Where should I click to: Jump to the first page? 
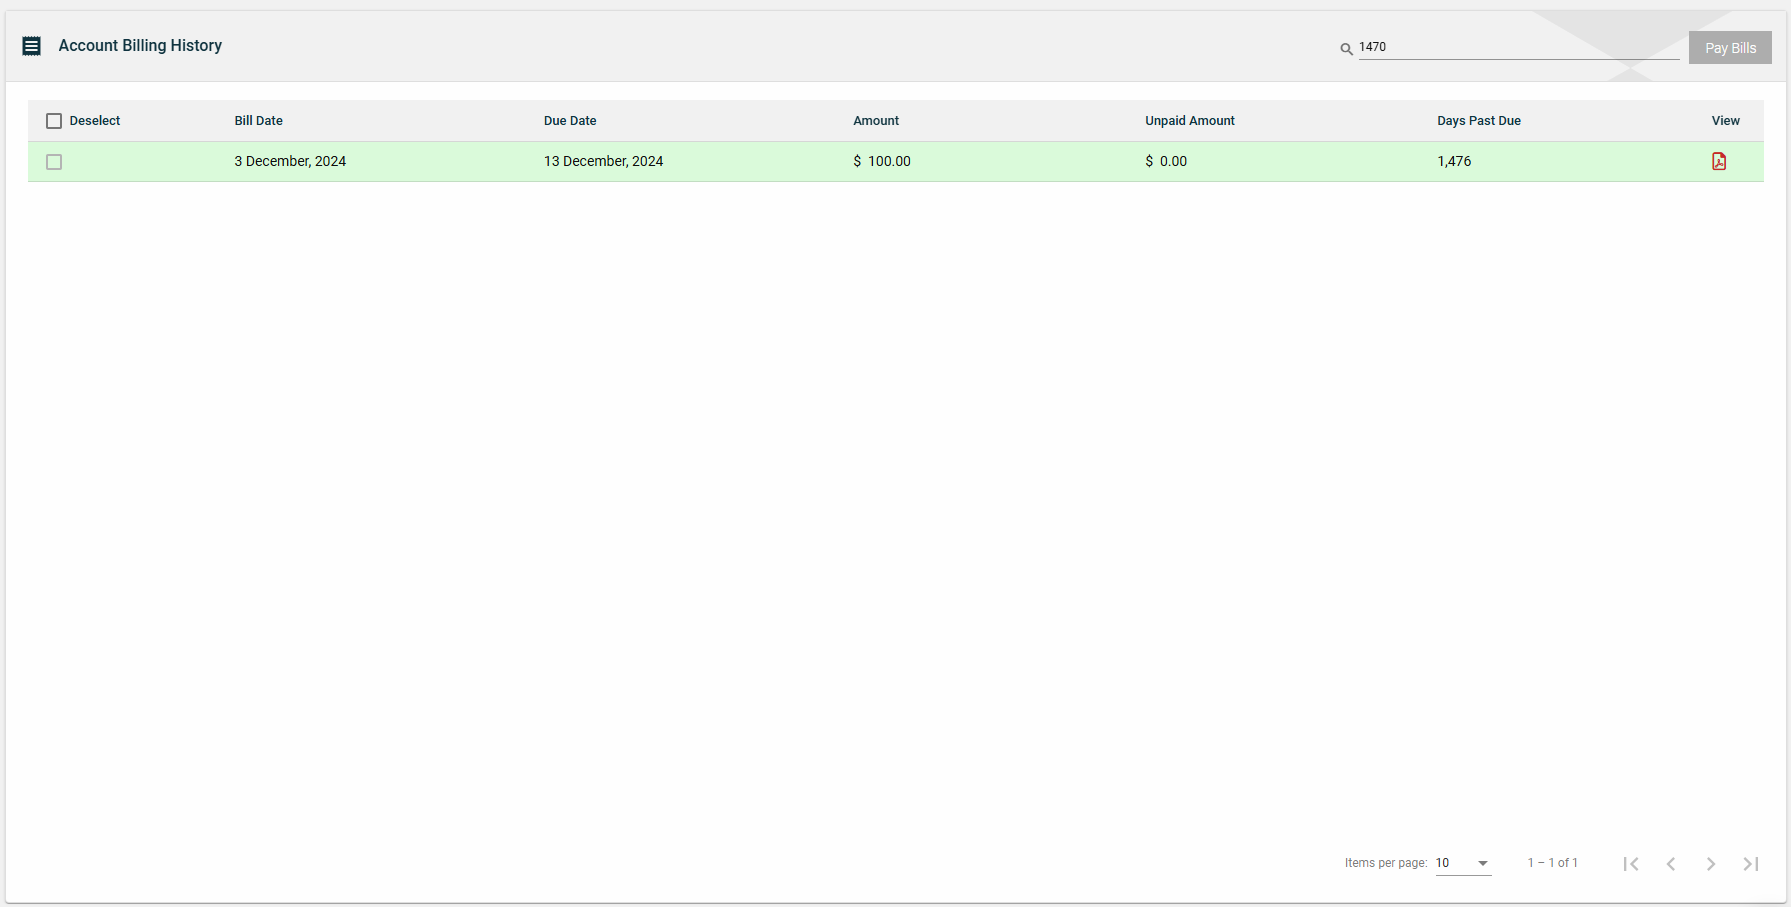[1631, 863]
